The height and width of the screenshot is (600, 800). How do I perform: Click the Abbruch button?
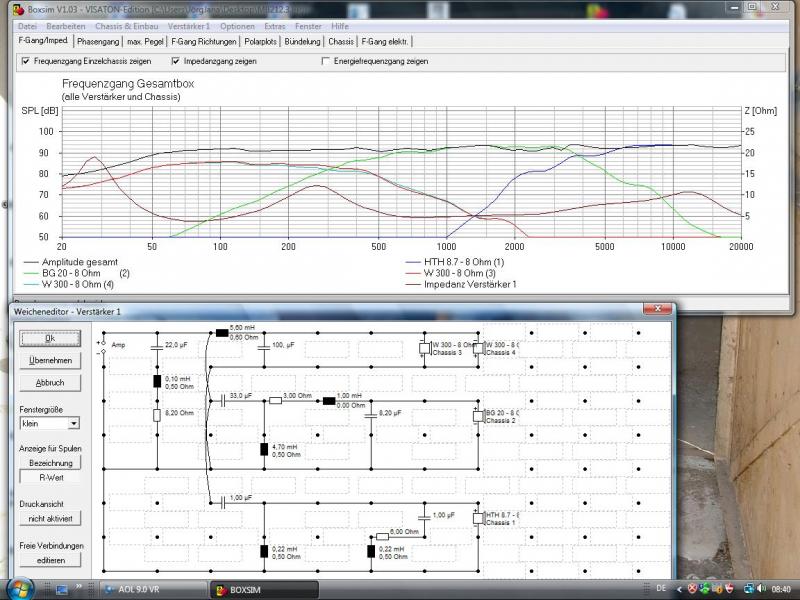coord(50,383)
